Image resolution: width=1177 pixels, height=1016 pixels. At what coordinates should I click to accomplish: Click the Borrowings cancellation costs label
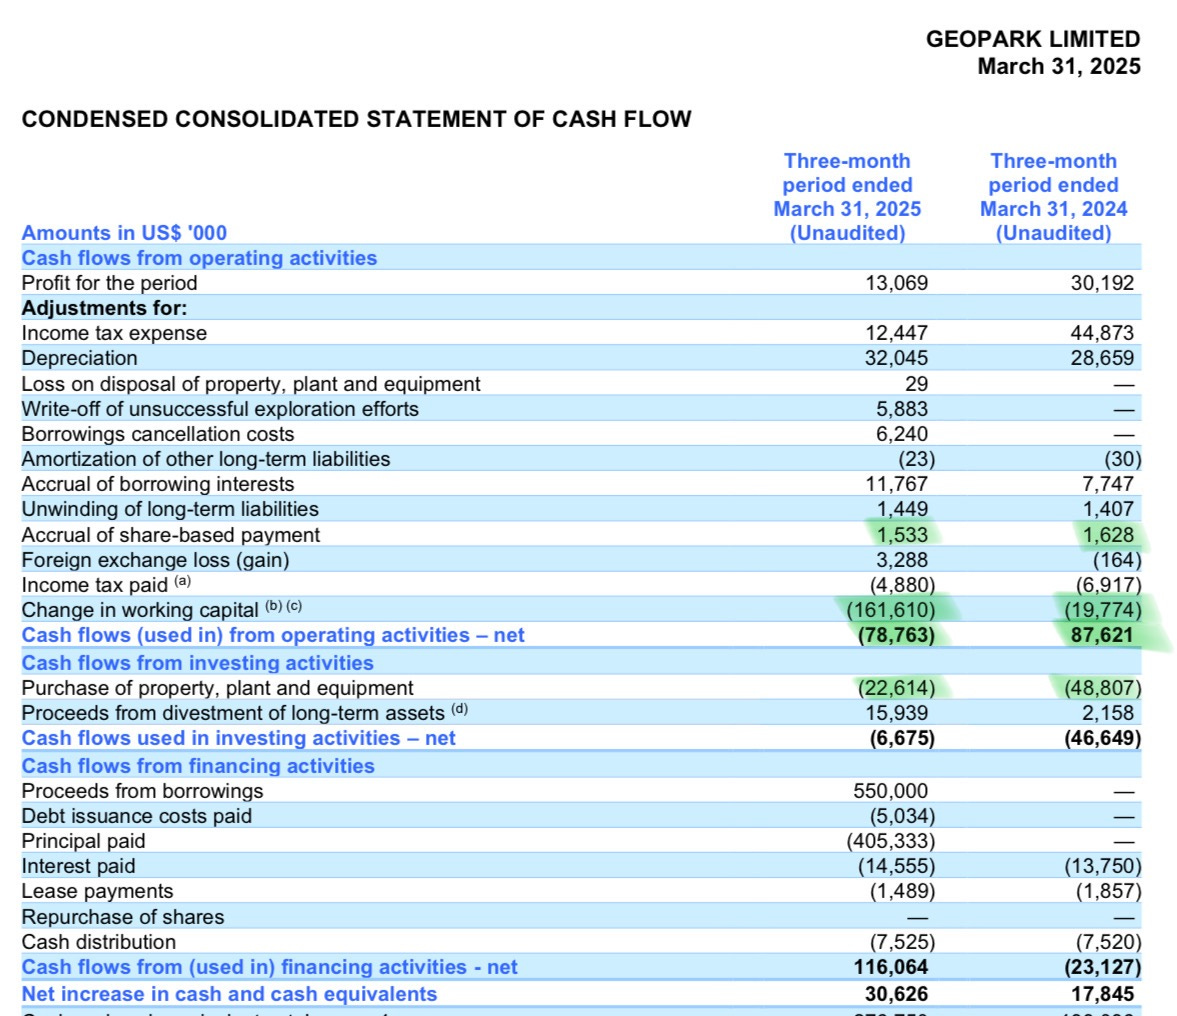point(158,434)
